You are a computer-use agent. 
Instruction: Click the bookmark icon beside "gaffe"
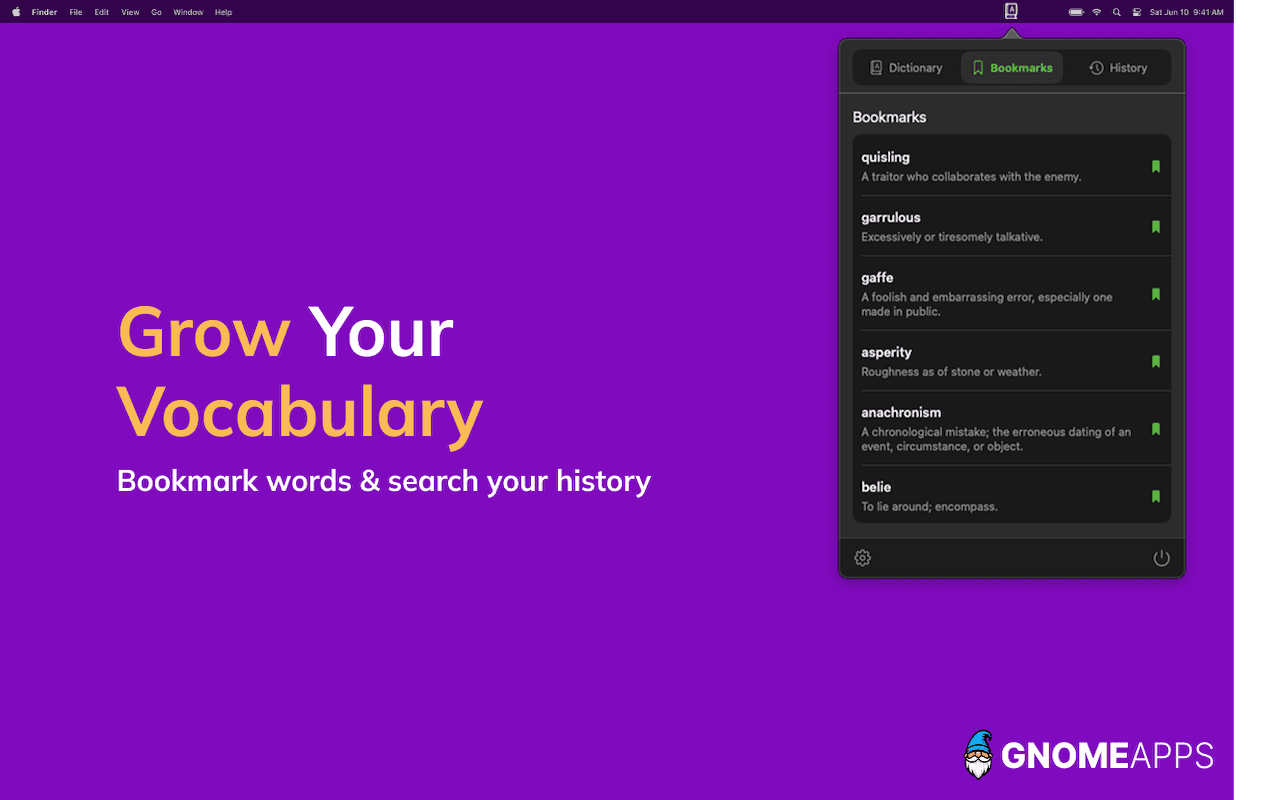click(1156, 295)
